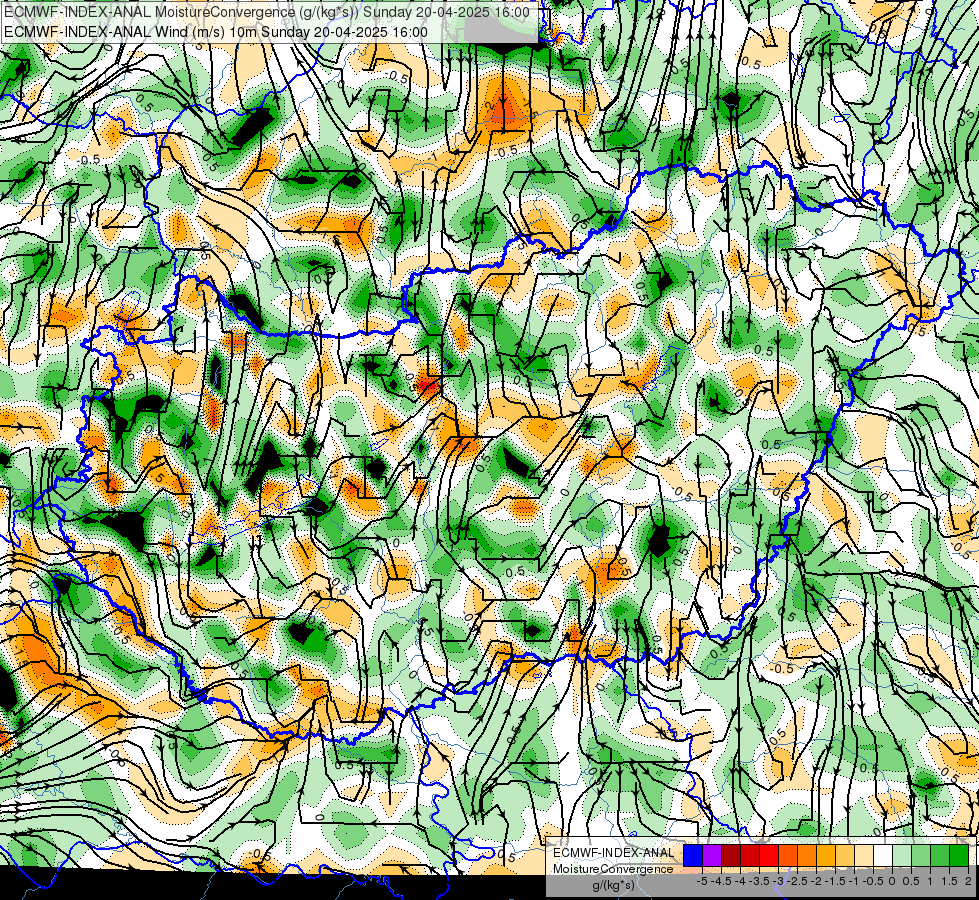Select the white legend swatch
Screen dimensions: 979x900
click(x=883, y=855)
